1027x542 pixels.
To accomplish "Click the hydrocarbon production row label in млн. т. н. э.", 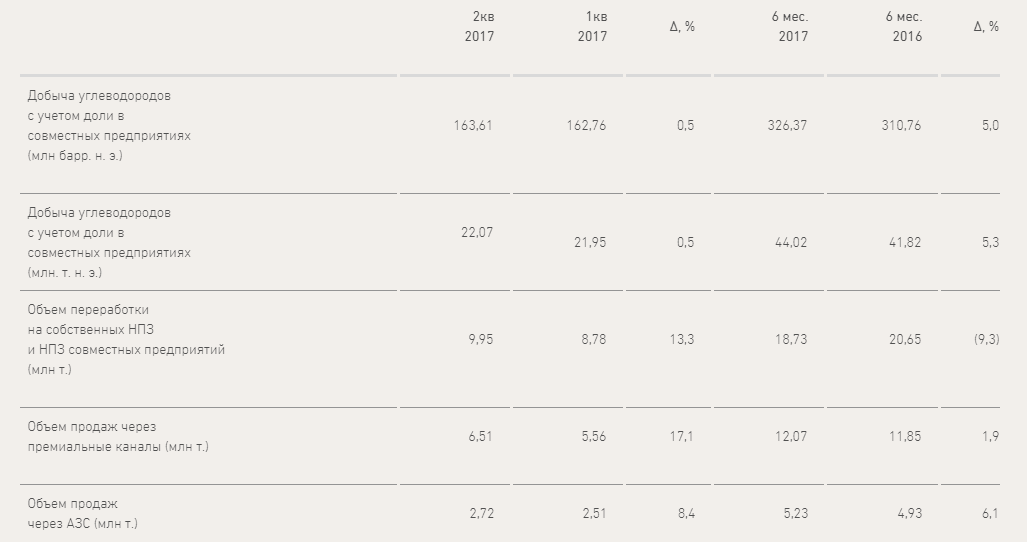I will 109,243.
